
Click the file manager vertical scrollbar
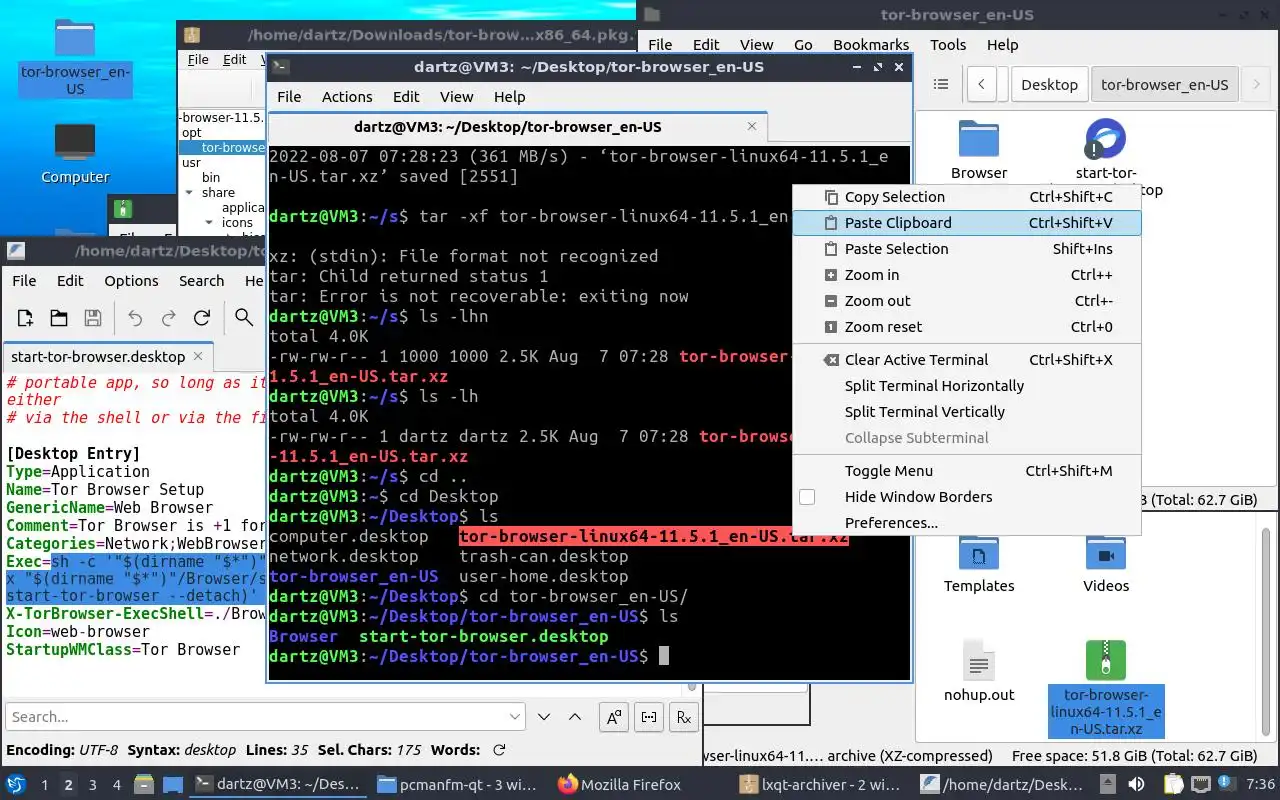coord(1265,634)
